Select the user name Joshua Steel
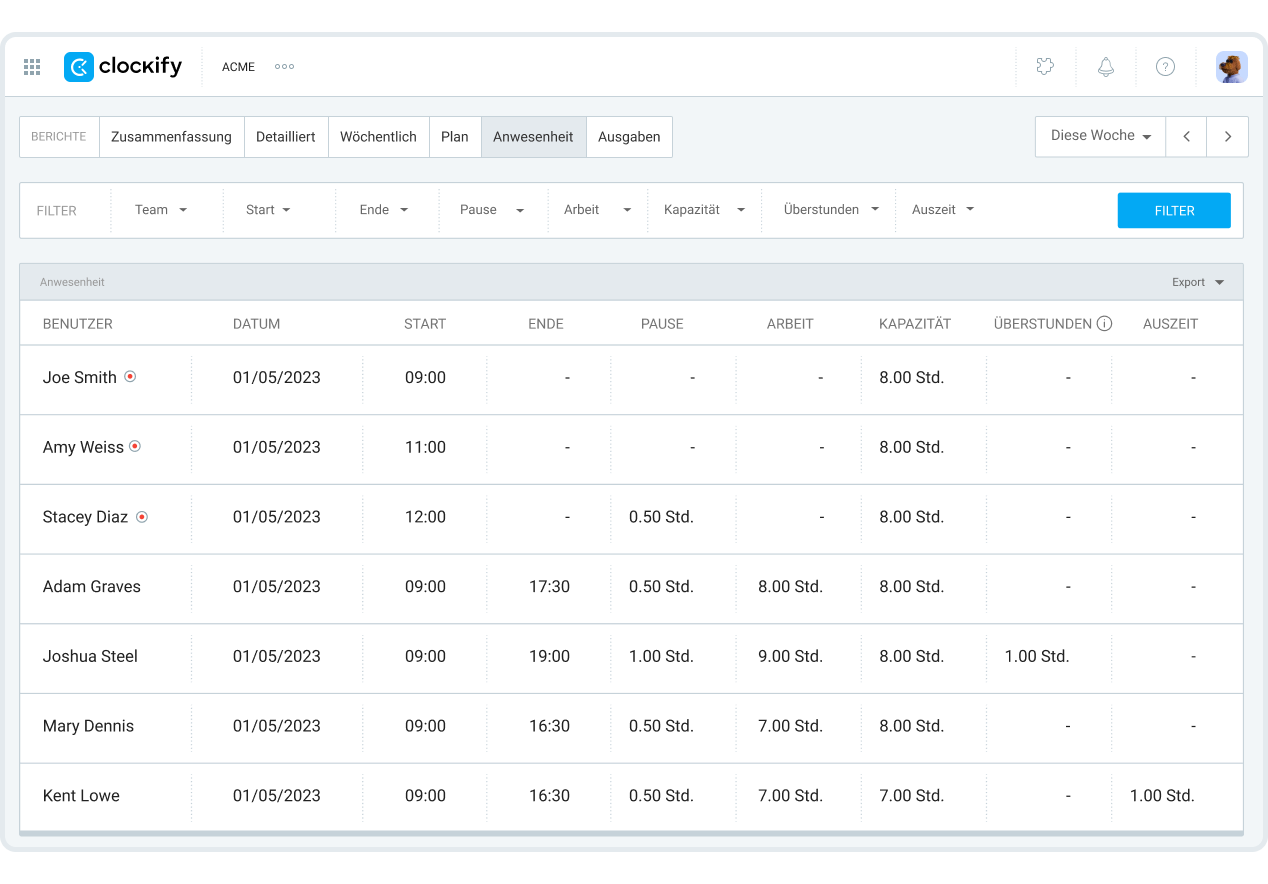The image size is (1268, 884). [x=90, y=656]
